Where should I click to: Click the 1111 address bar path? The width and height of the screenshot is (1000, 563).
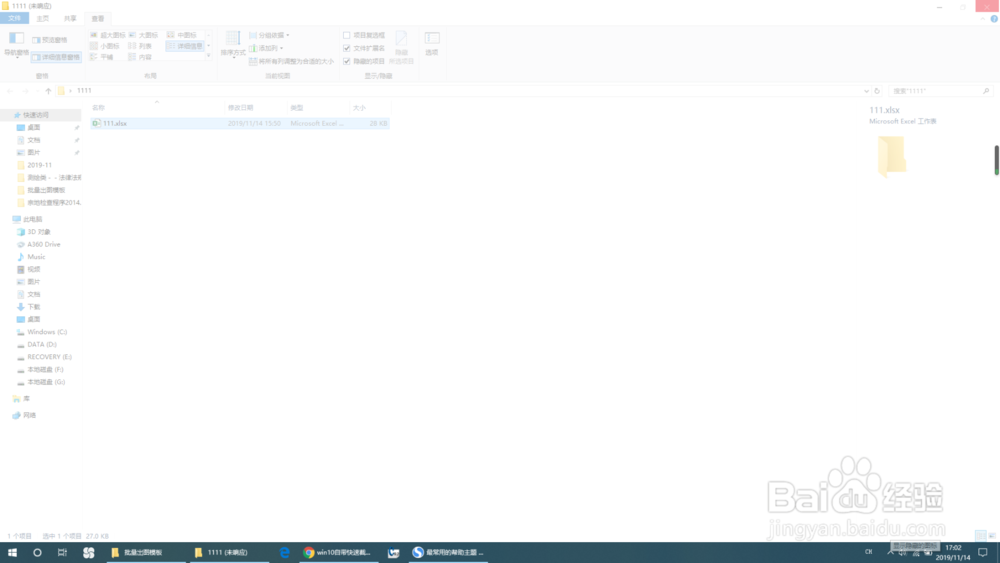pyautogui.click(x=84, y=91)
